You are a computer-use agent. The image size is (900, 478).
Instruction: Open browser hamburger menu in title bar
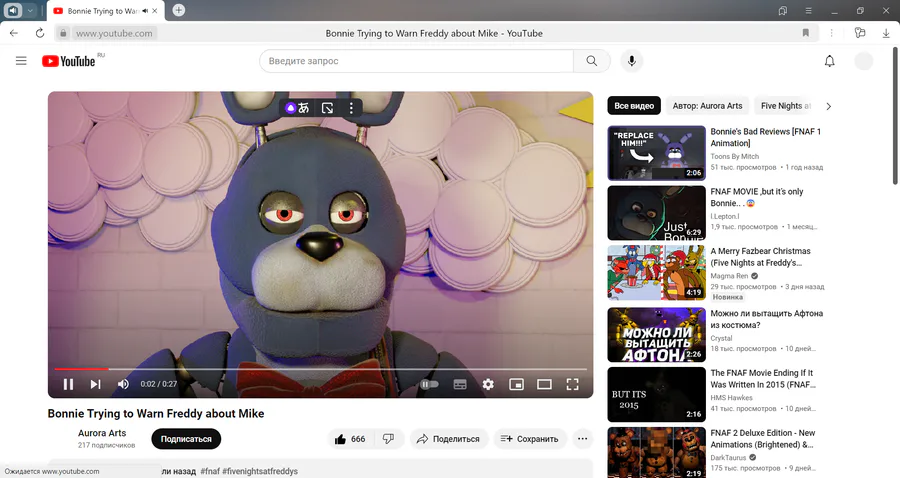(x=808, y=10)
